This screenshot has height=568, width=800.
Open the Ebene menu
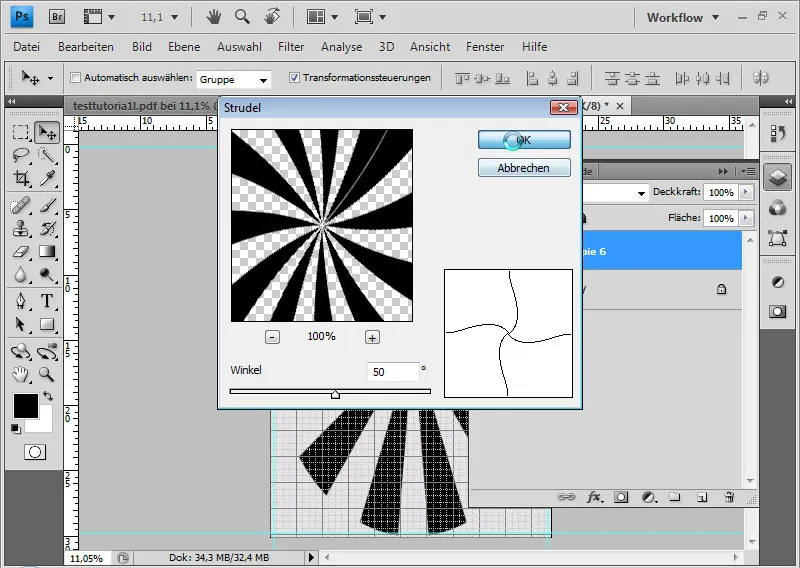[x=184, y=47]
